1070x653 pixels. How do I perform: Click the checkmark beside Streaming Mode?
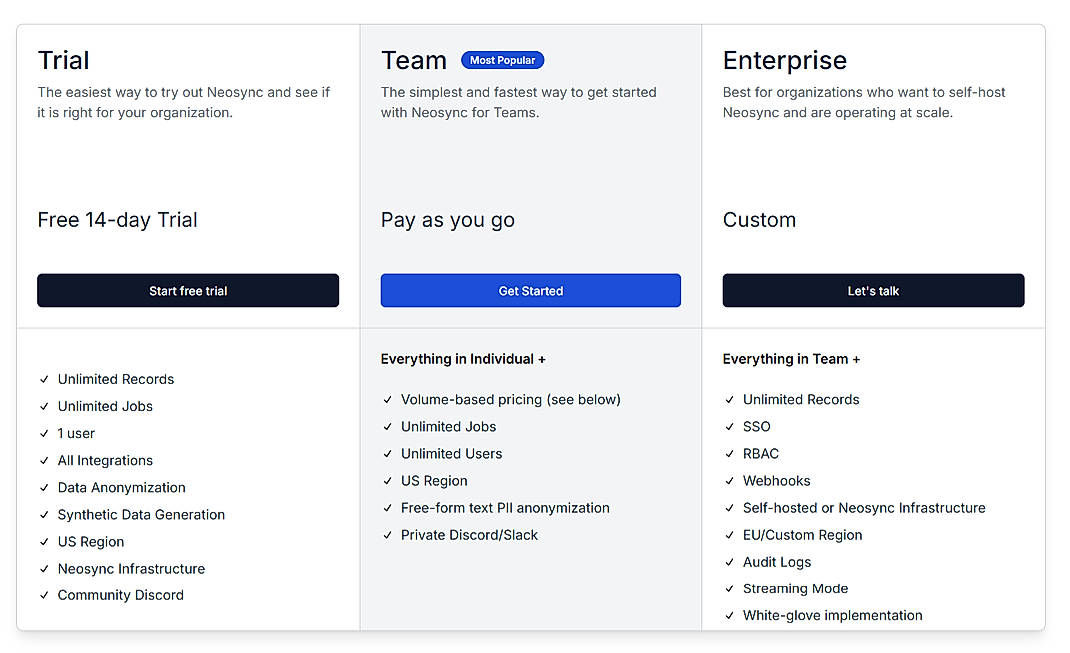point(729,588)
